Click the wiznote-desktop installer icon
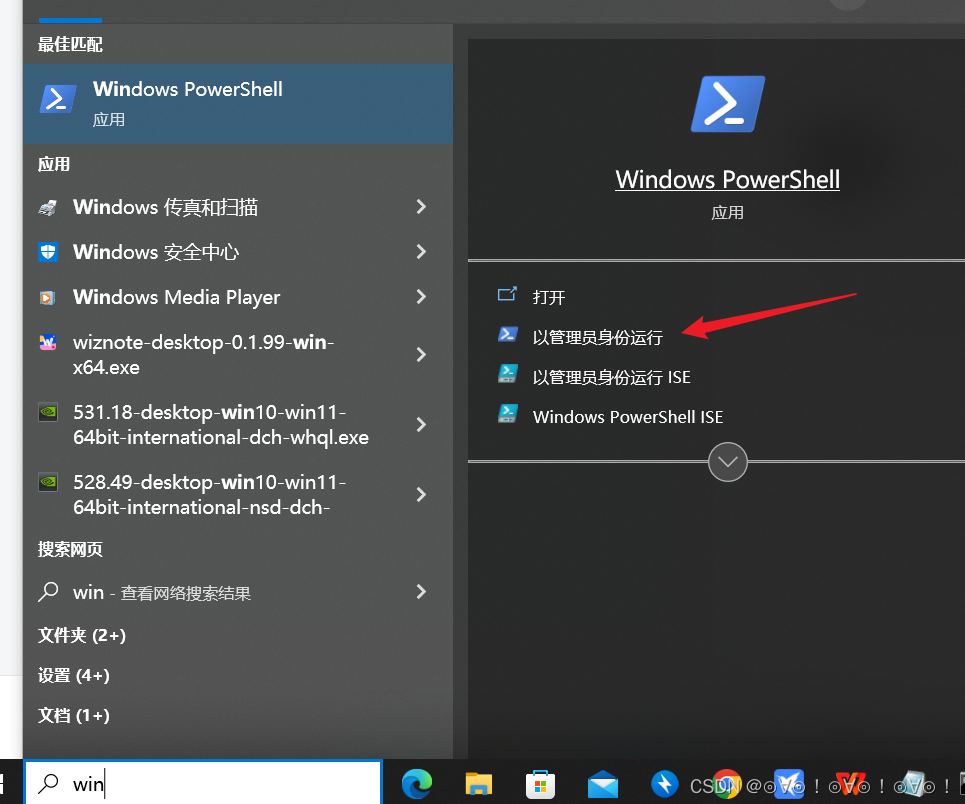 48,342
